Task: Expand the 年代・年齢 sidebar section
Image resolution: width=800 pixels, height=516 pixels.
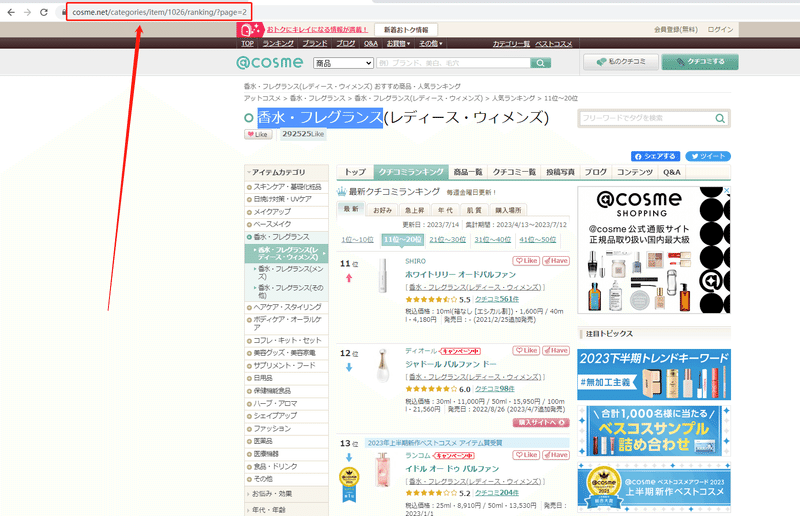Action: pyautogui.click(x=286, y=510)
